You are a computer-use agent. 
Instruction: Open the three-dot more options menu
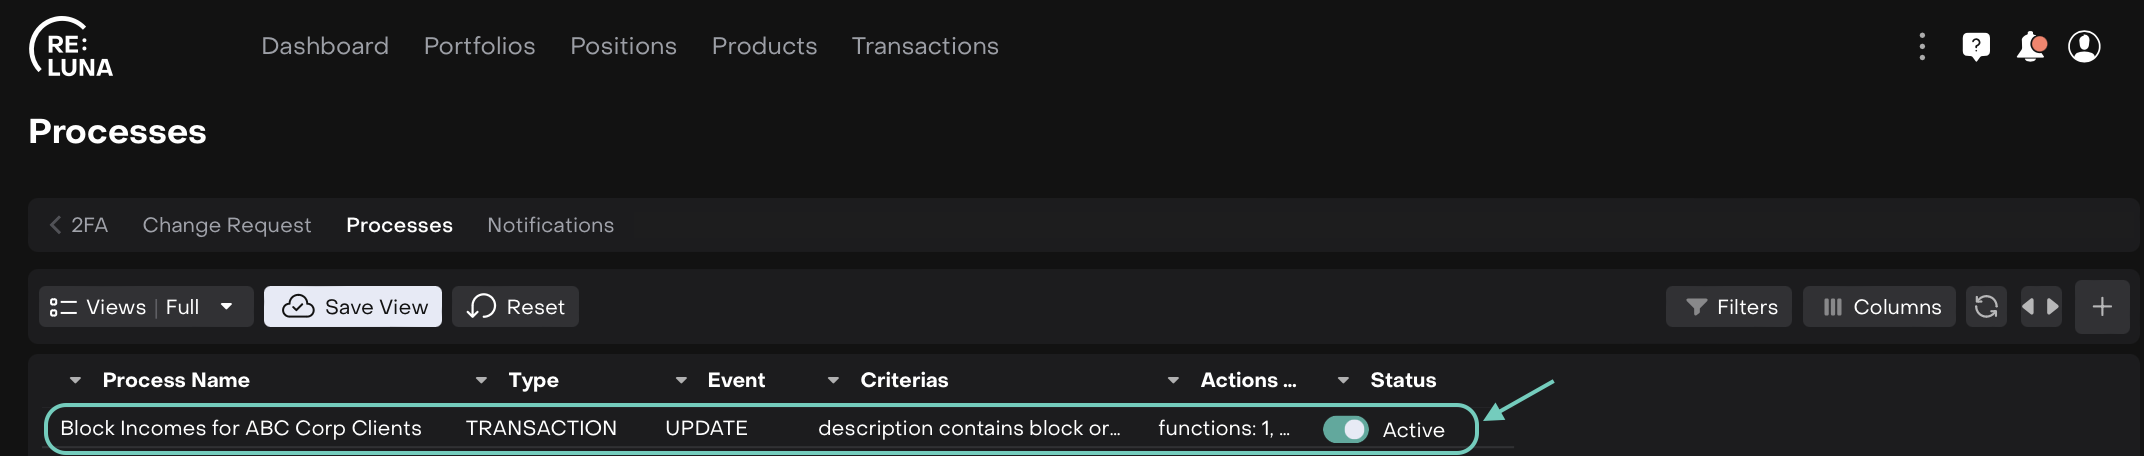point(1921,46)
